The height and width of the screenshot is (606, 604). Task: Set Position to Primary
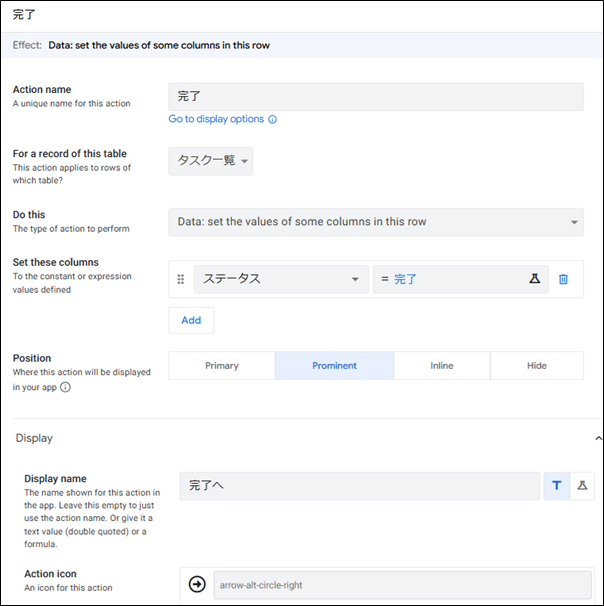click(x=222, y=366)
